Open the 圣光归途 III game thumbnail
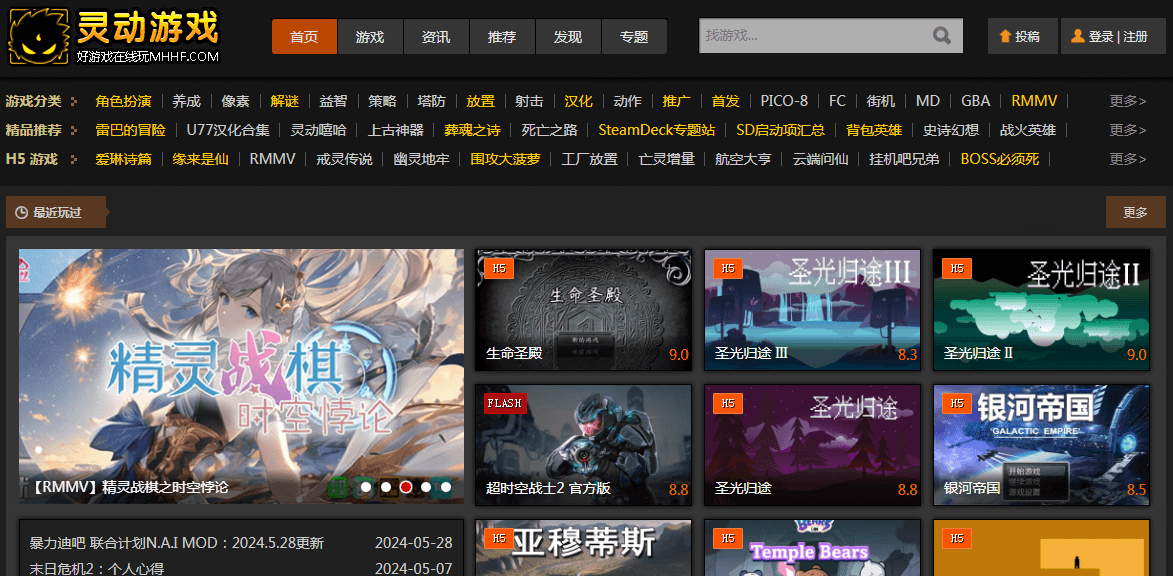Screen dimensions: 1173x576 812,310
